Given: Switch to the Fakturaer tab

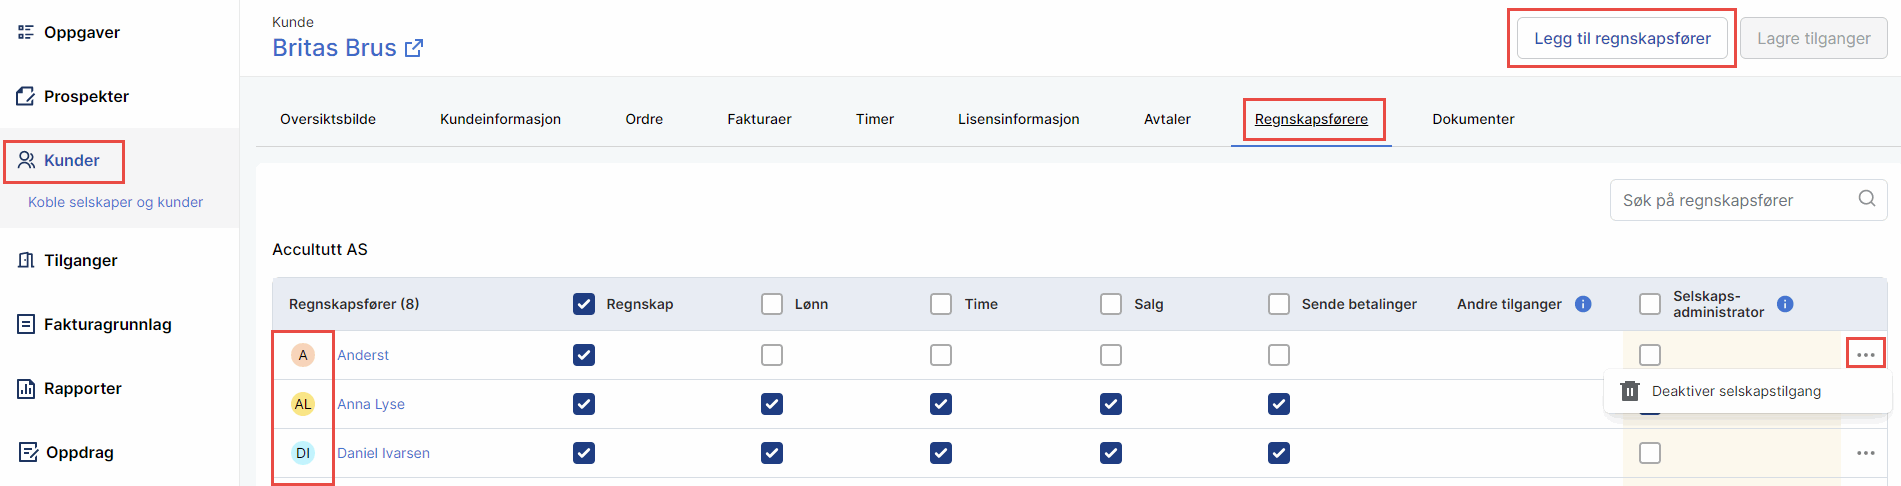Looking at the screenshot, I should (759, 119).
